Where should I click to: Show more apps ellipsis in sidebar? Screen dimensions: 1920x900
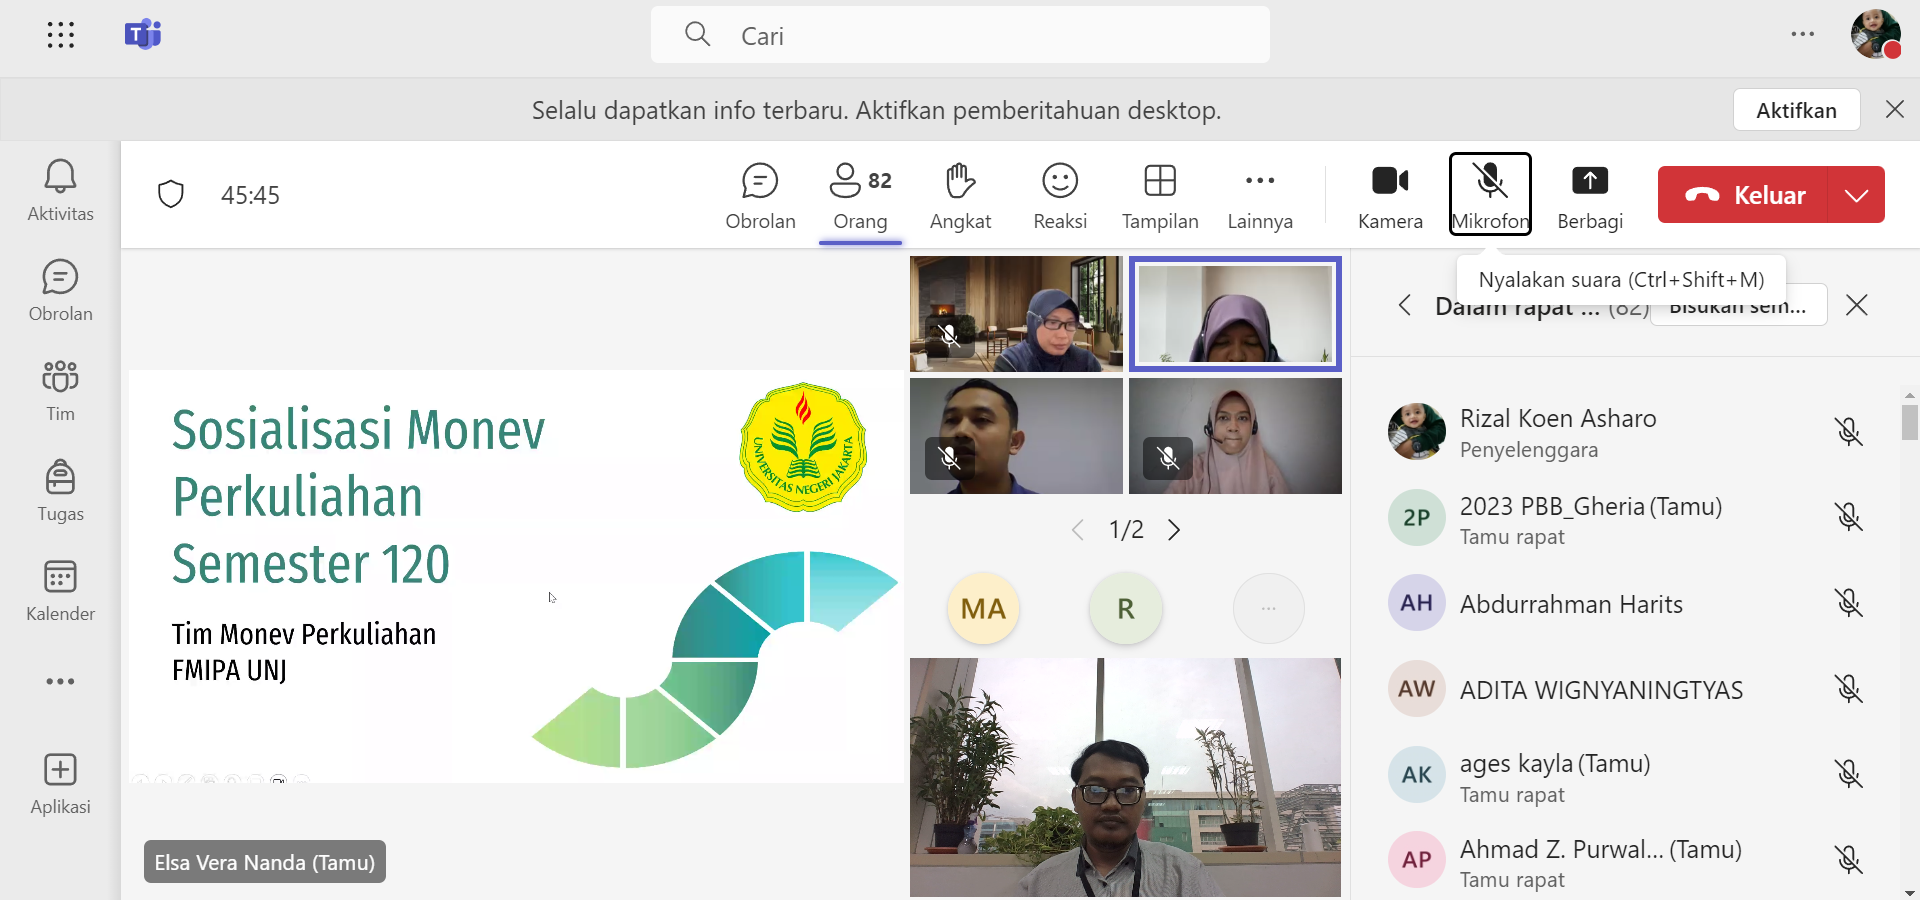[x=60, y=682]
